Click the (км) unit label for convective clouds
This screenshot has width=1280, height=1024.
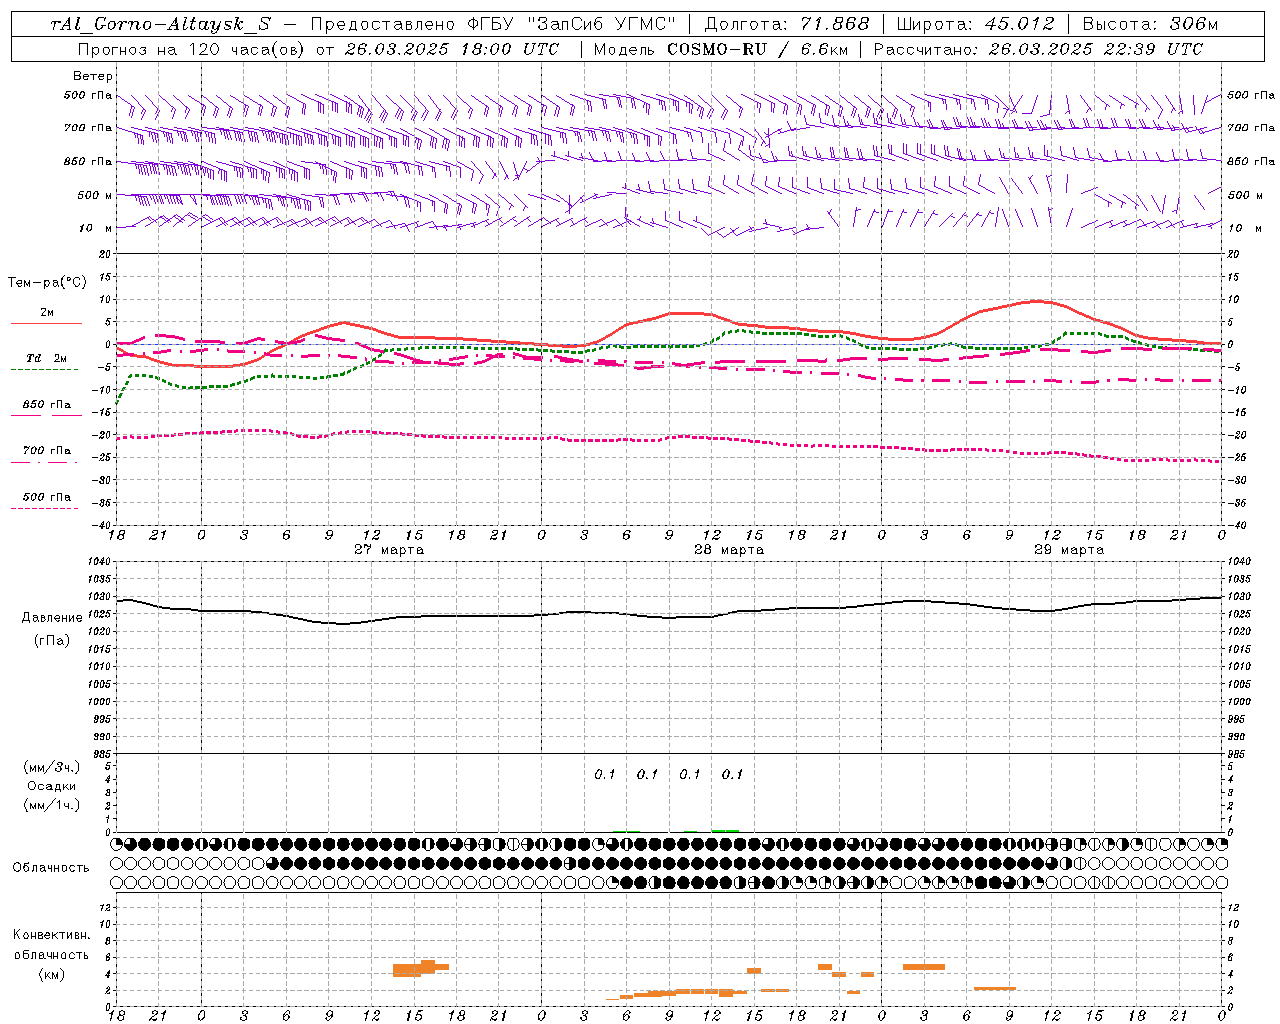(x=52, y=974)
